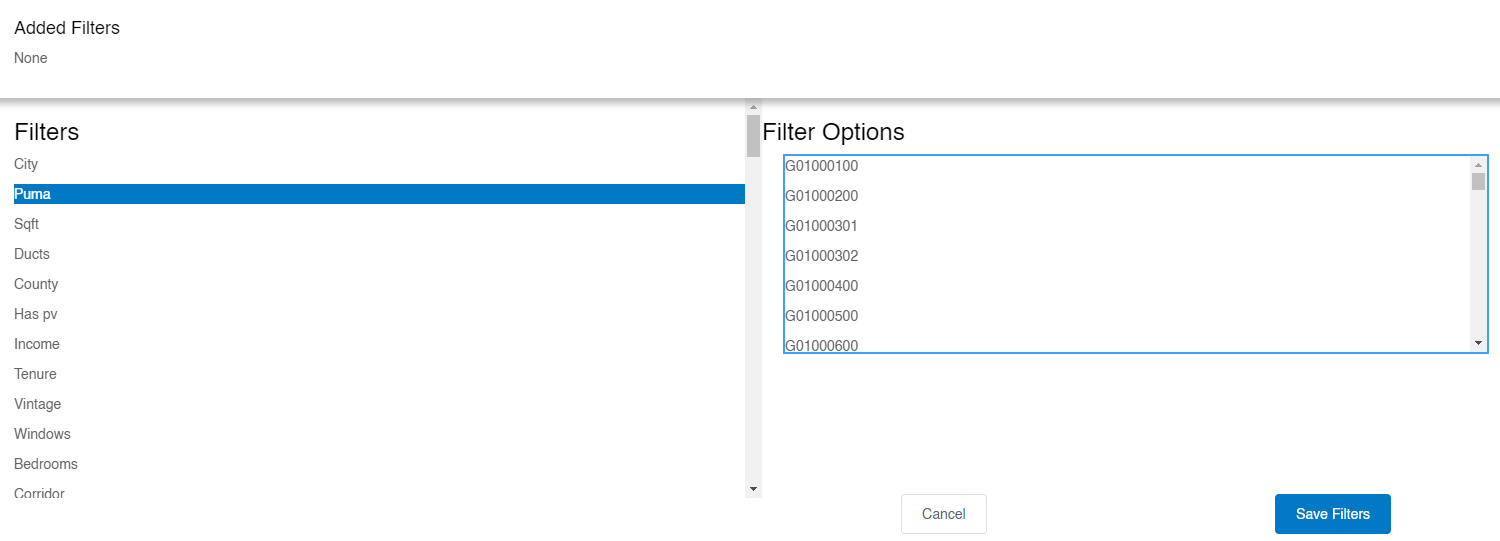Pick the Ducts filter
Screen dimensions: 1500x541
pyautogui.click(x=32, y=254)
